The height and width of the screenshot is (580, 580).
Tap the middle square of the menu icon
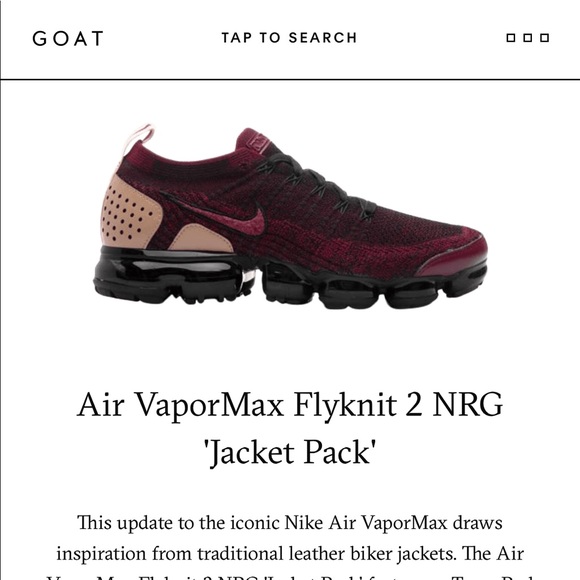click(528, 38)
